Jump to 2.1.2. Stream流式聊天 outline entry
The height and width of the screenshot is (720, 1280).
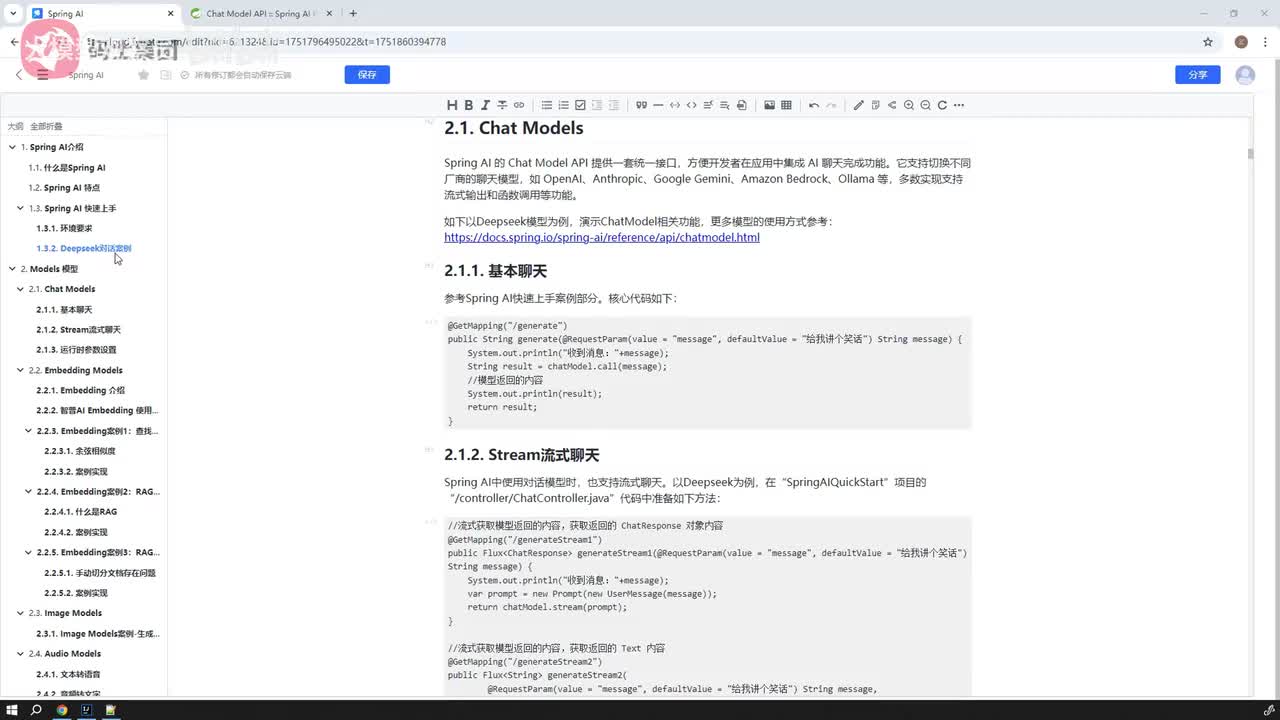79,330
